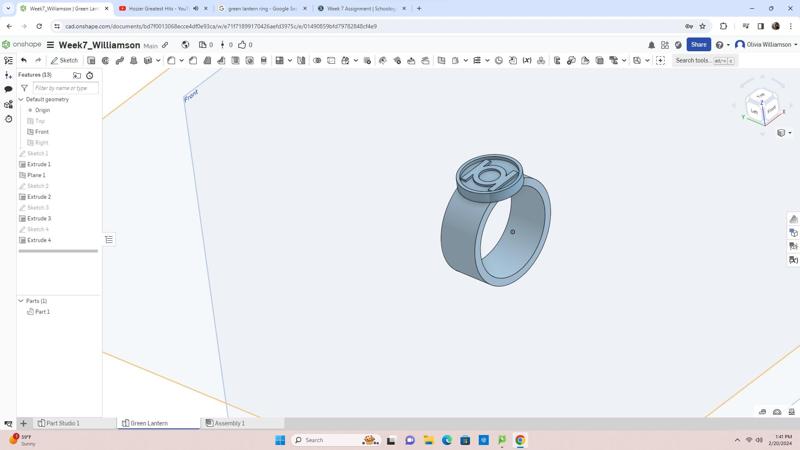The image size is (800, 450).
Task: Select the Variable (x) tool icon
Action: pos(527,60)
